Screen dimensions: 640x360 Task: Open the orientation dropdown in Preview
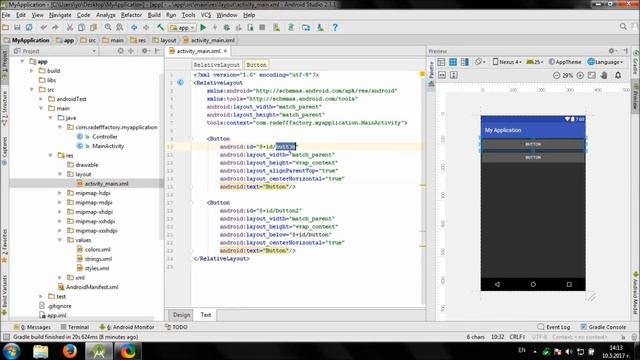click(480, 62)
